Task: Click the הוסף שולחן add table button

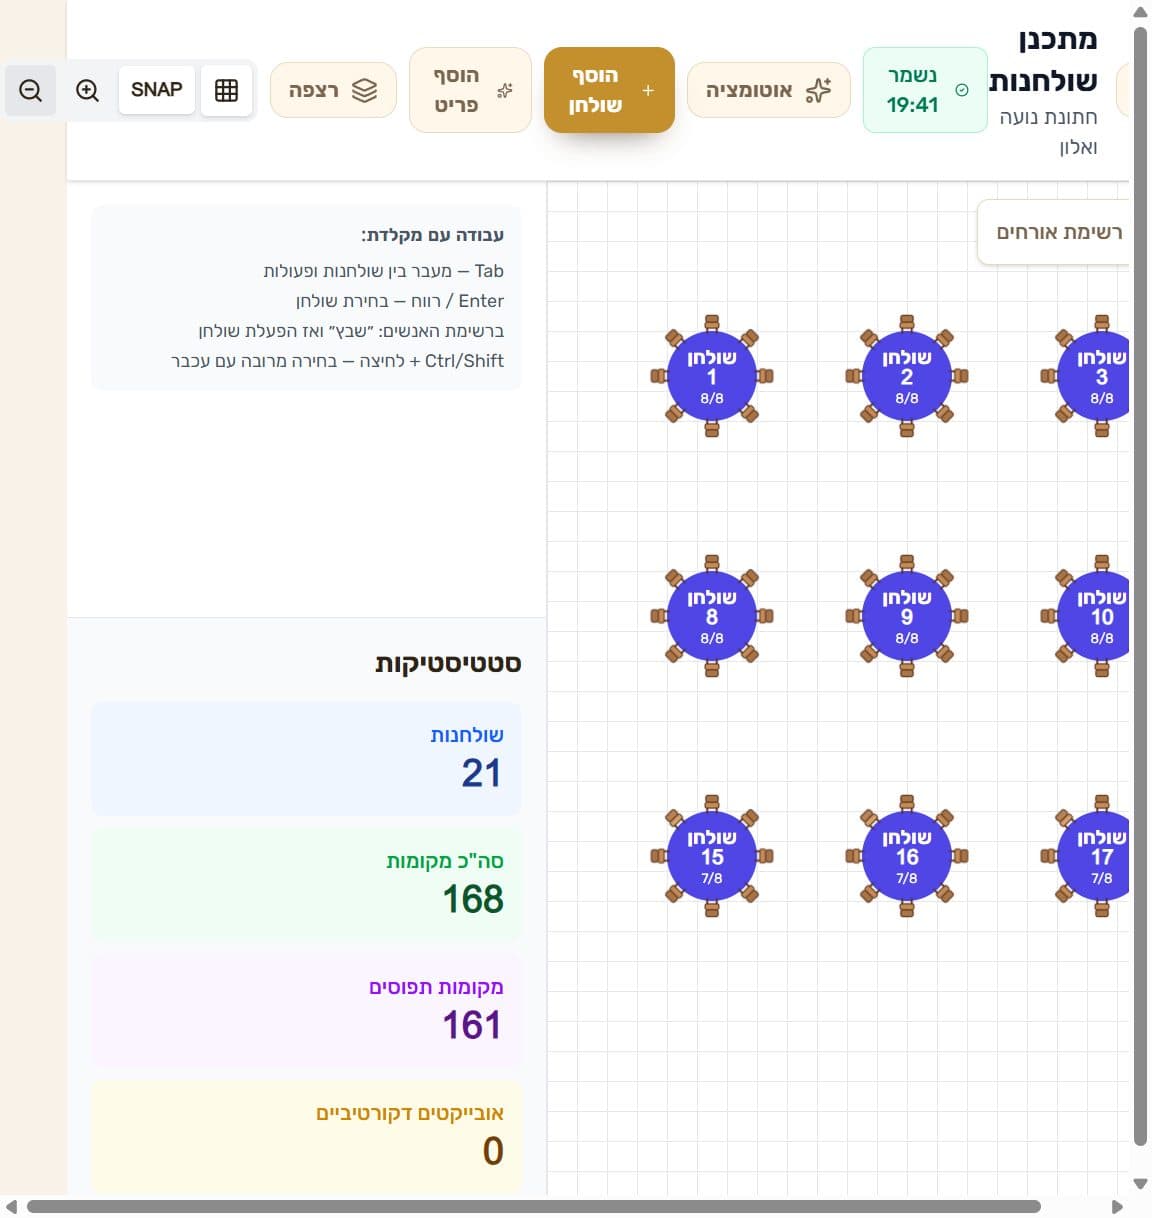Action: pyautogui.click(x=609, y=90)
